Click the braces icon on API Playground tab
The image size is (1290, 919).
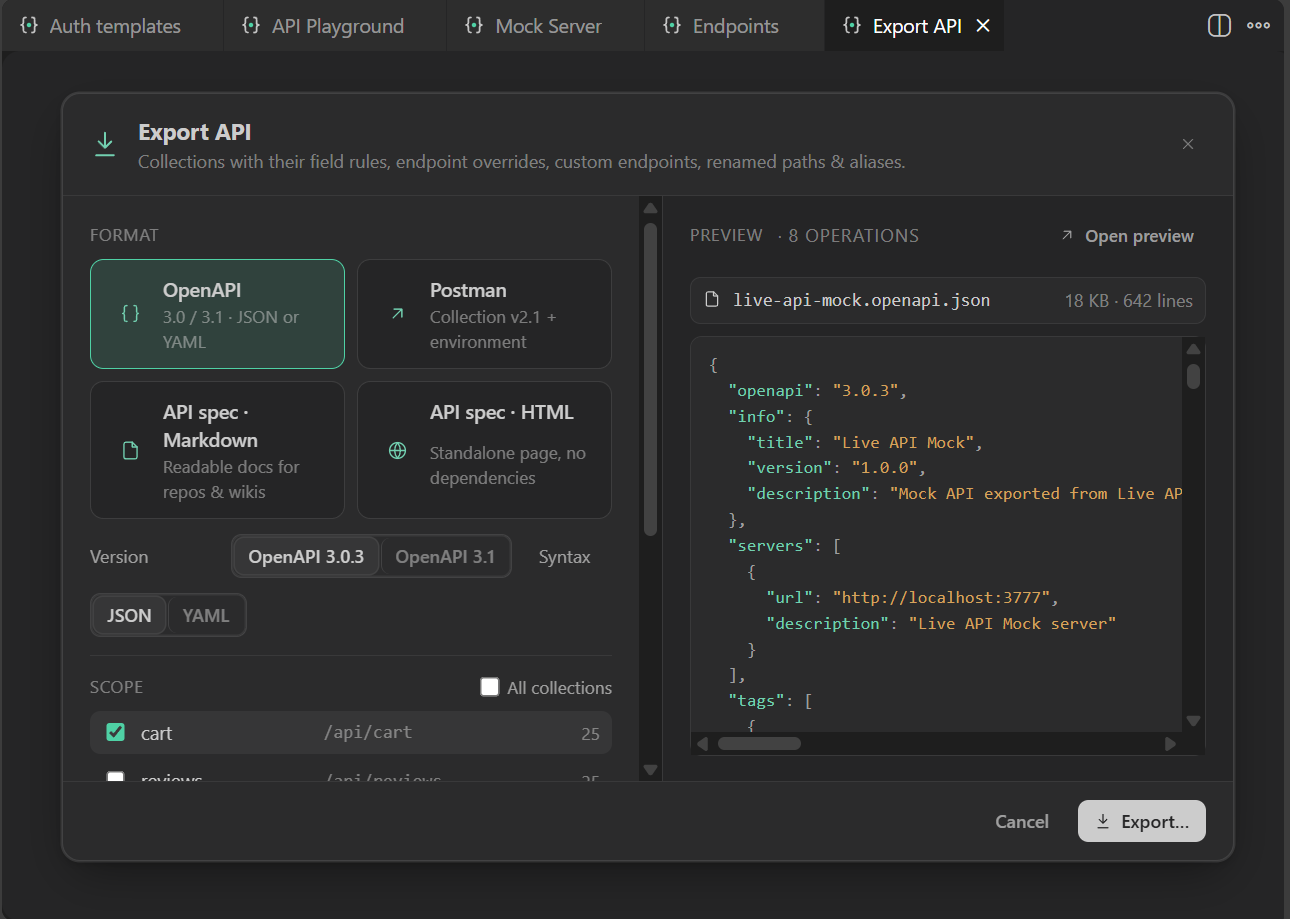[x=251, y=26]
